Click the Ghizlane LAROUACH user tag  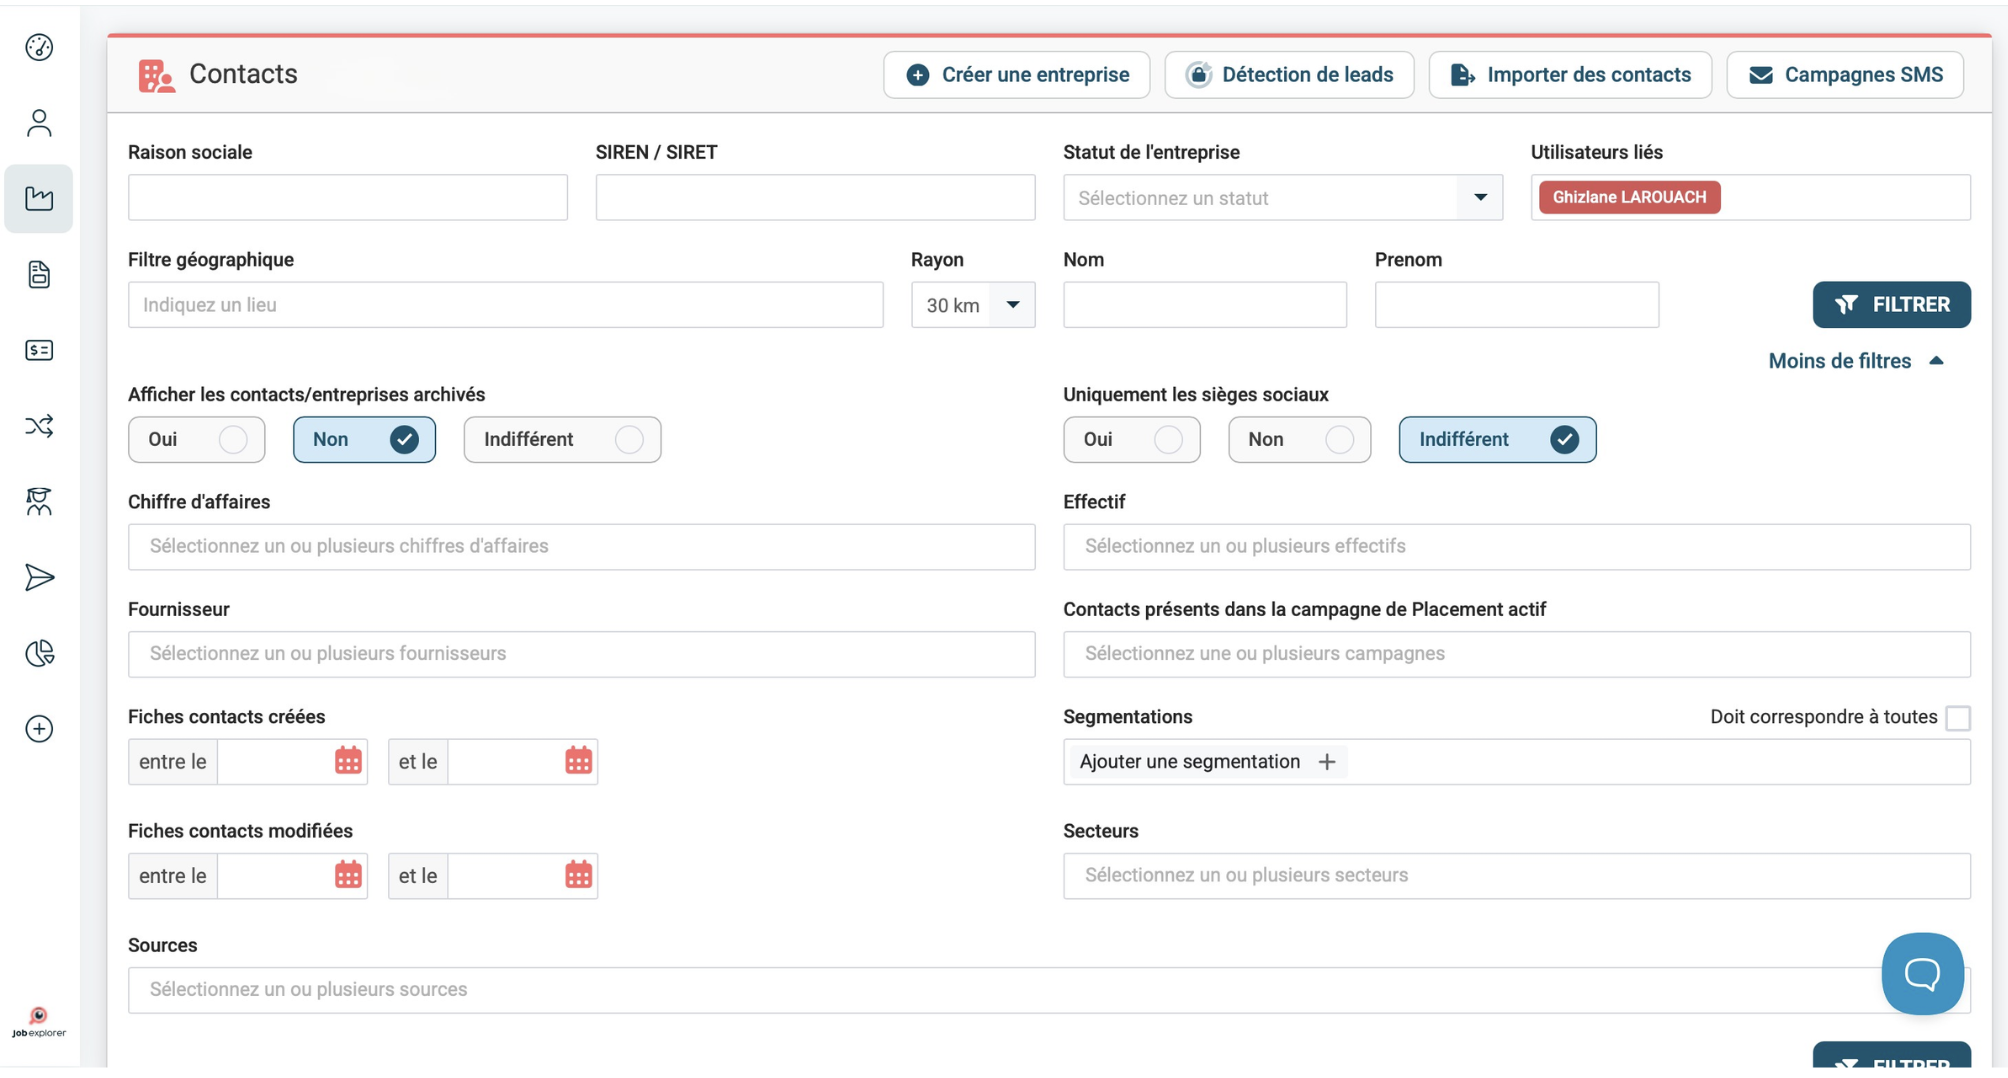click(x=1629, y=198)
